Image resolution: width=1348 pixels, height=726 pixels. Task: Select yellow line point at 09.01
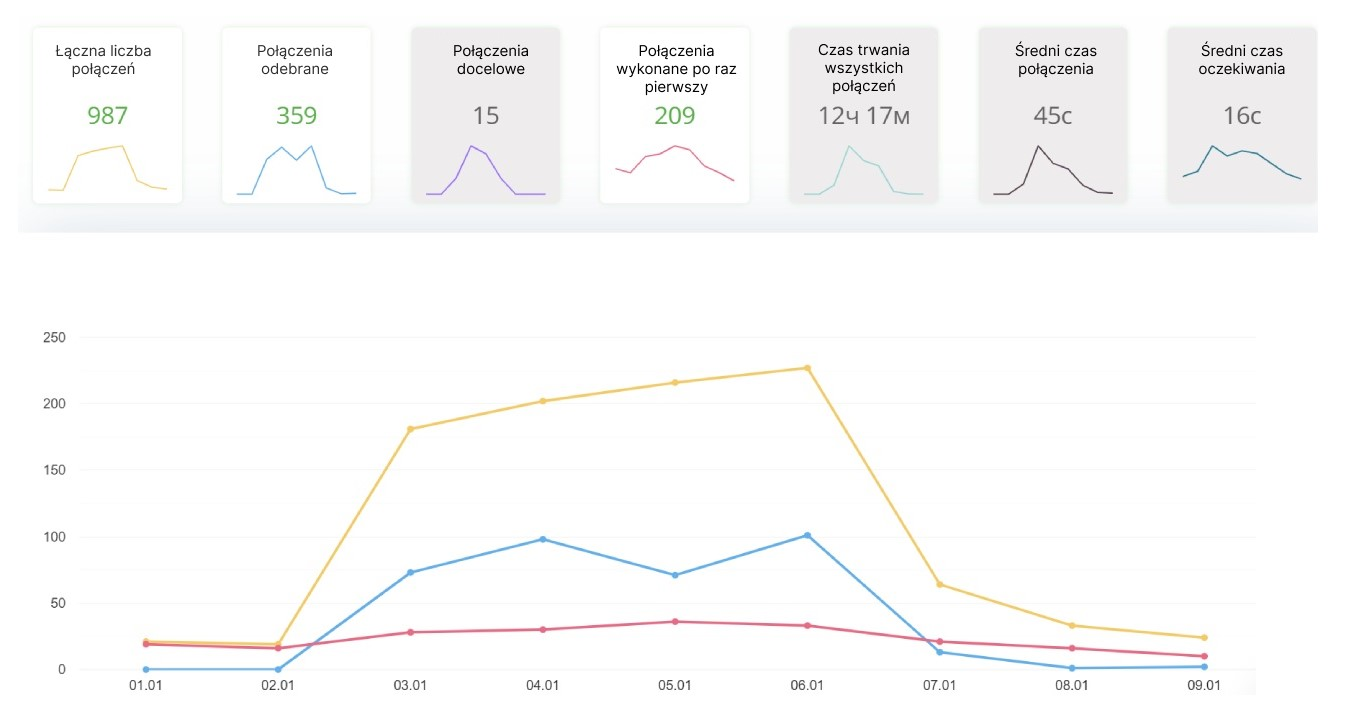coord(1204,637)
